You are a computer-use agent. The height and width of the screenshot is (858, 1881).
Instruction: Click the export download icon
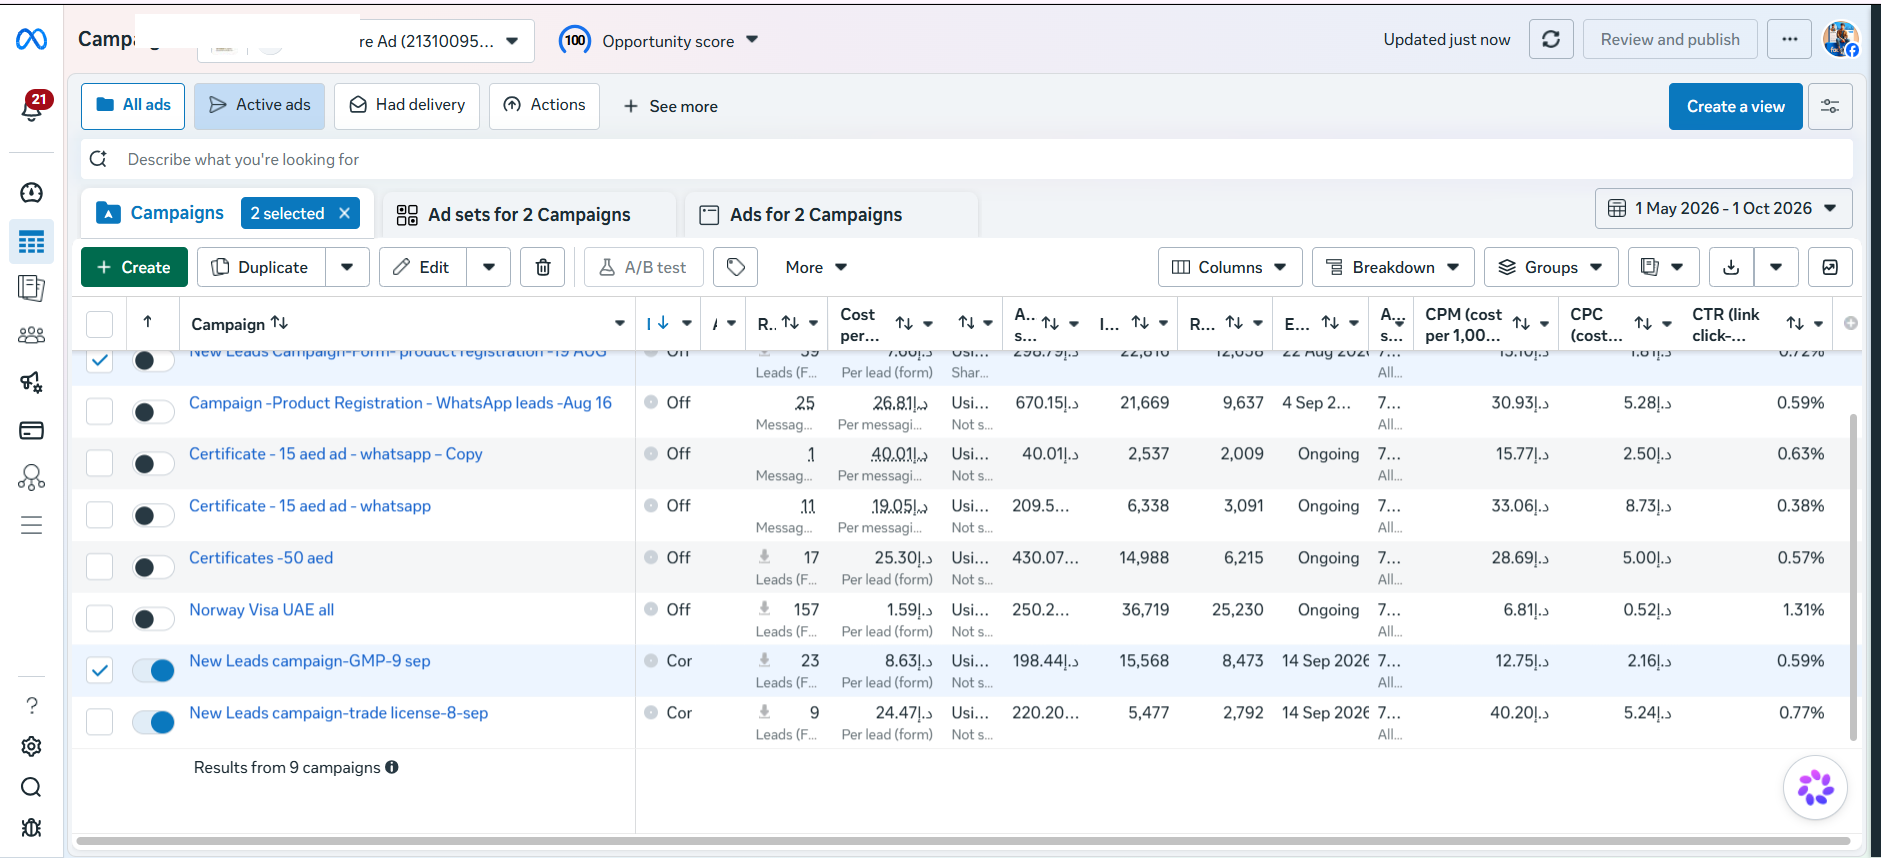tap(1731, 267)
